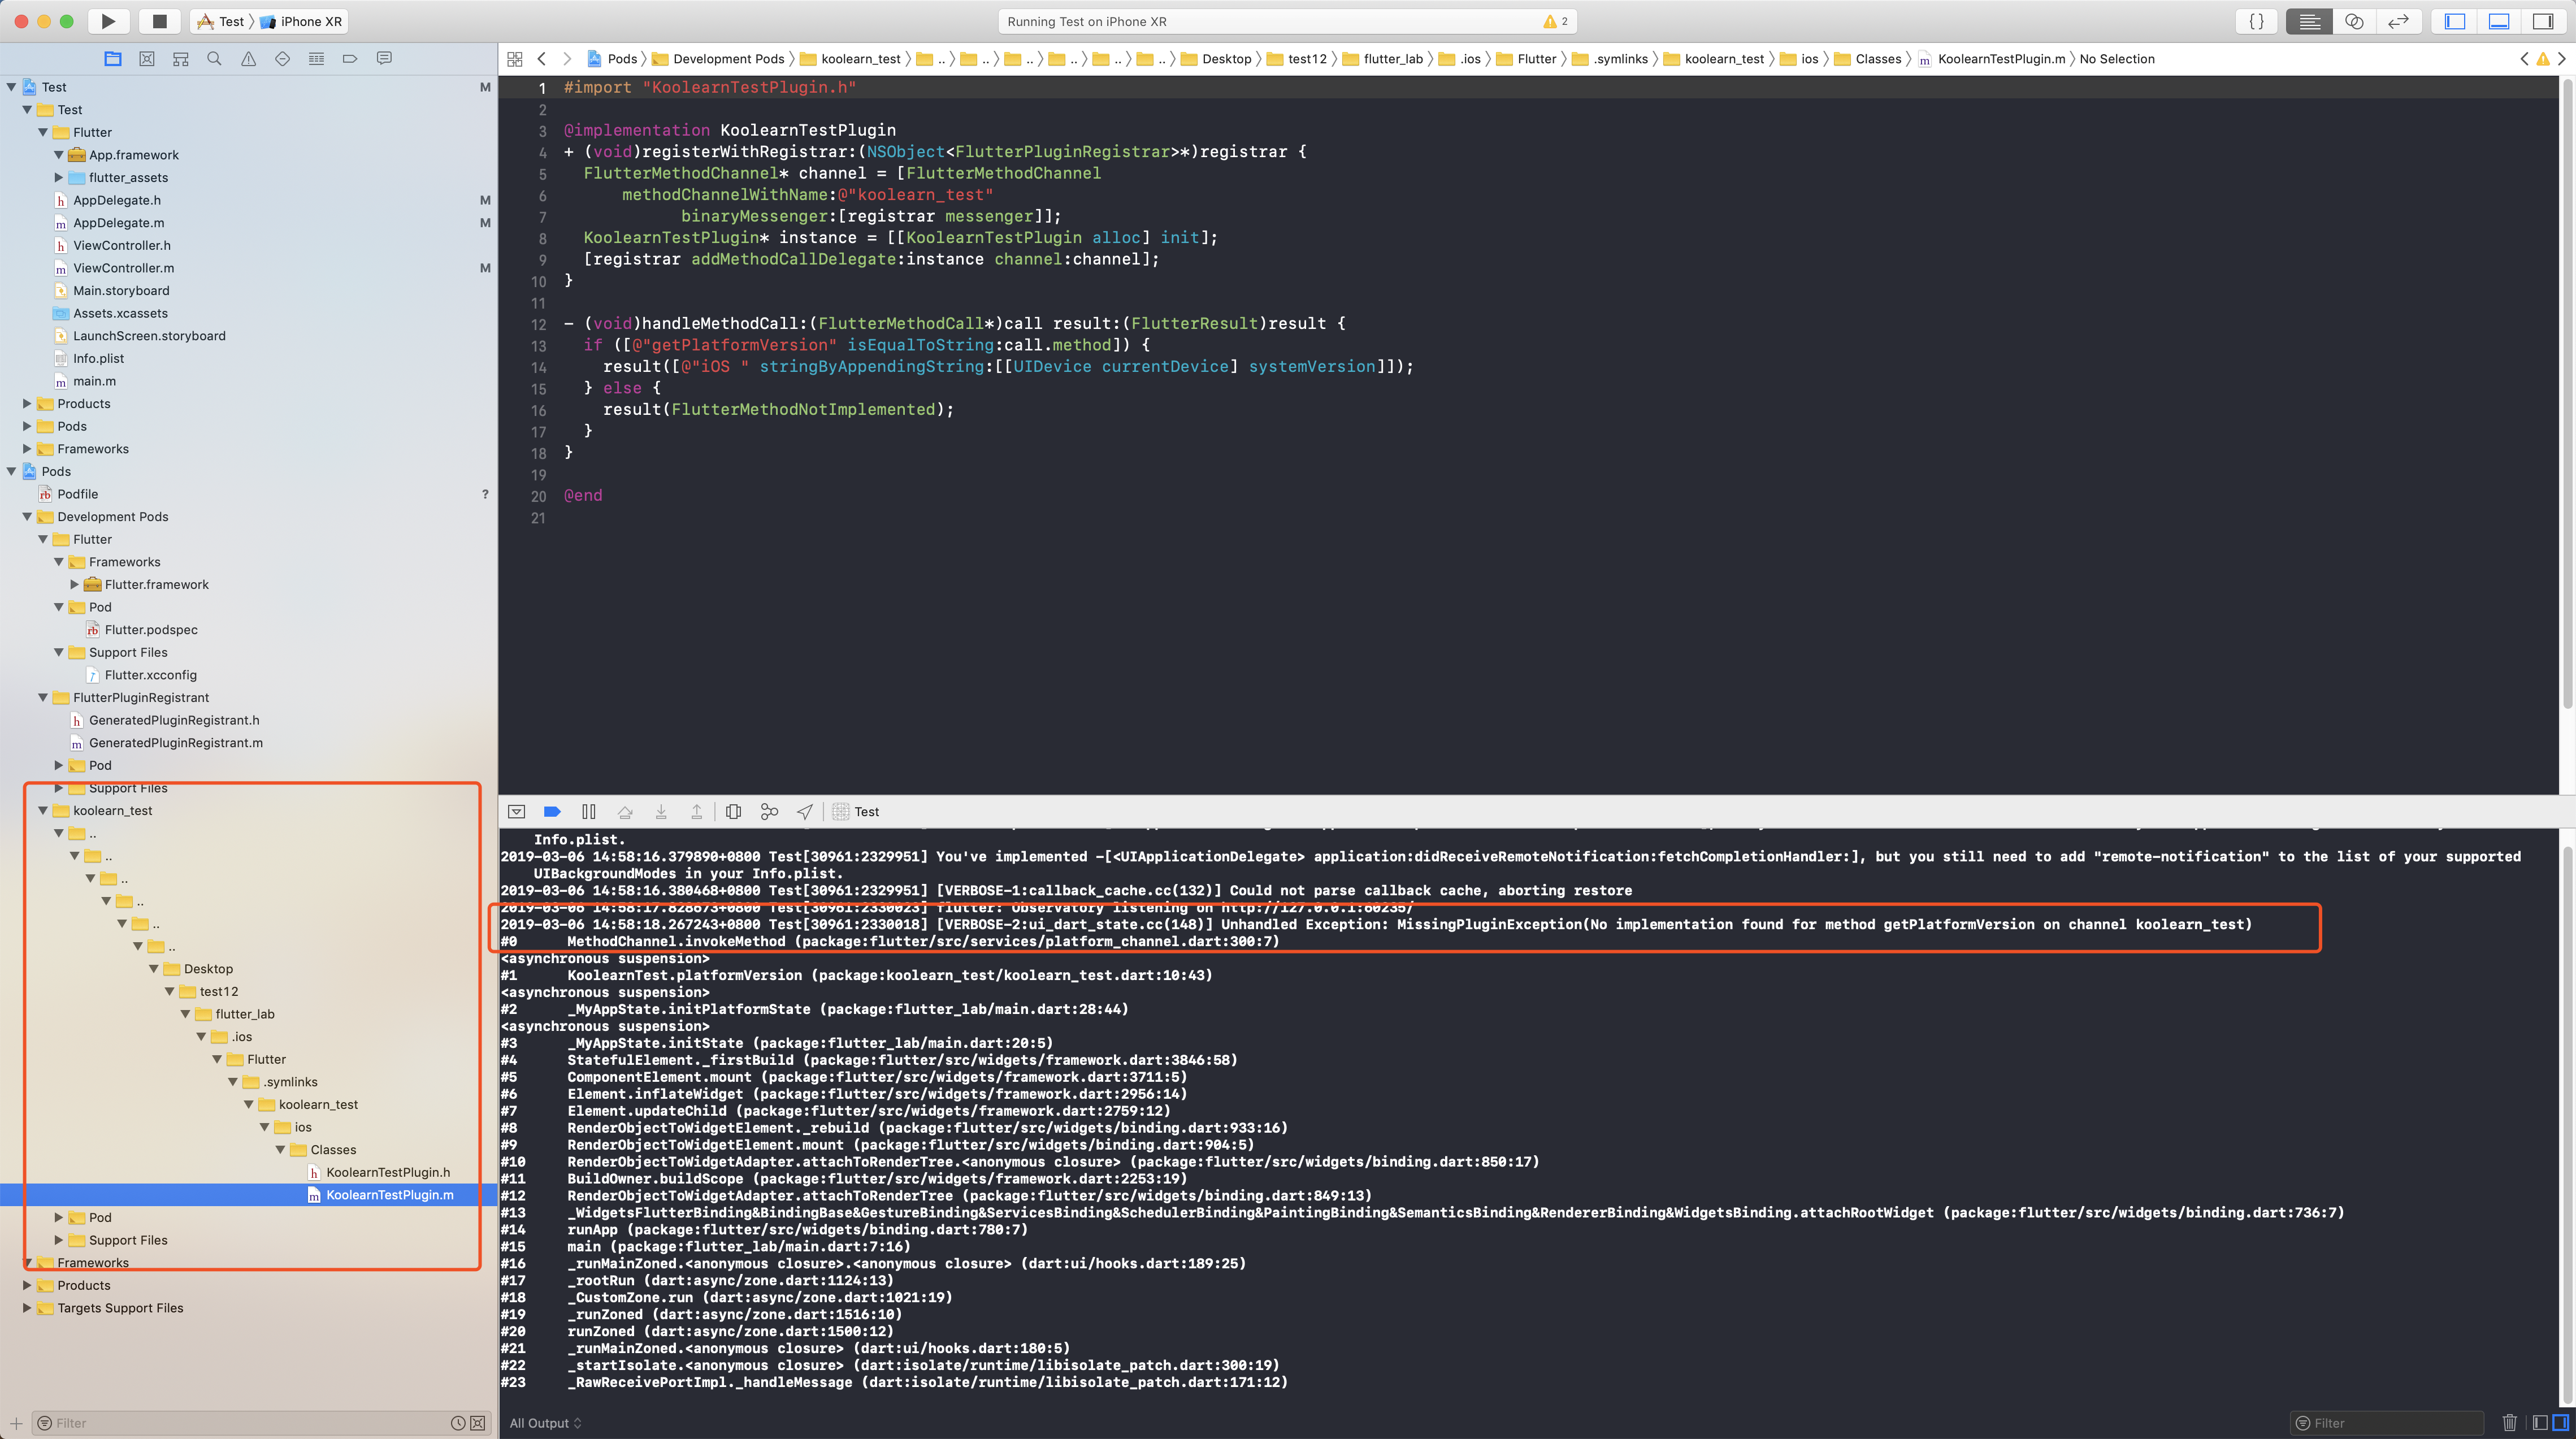Click the Step Into debug icon
Screen dimensions: 2576x1439
tap(661, 812)
